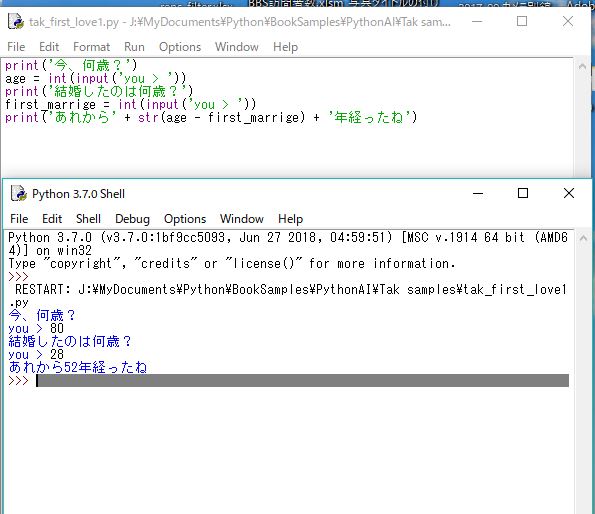Open Options menu in the editor window
Screen dimensions: 595x514
click(x=180, y=47)
